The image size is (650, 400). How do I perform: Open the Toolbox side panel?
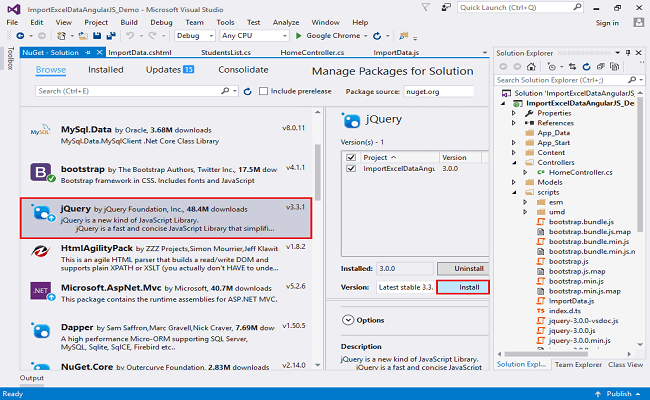pos(11,58)
